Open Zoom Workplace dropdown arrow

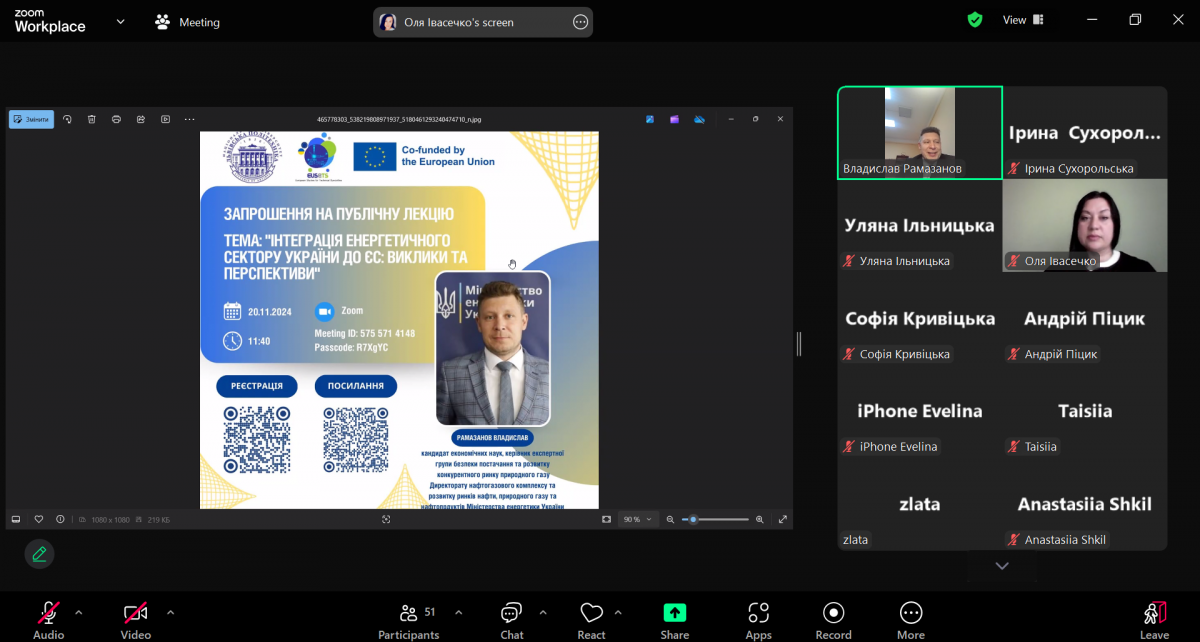[121, 21]
